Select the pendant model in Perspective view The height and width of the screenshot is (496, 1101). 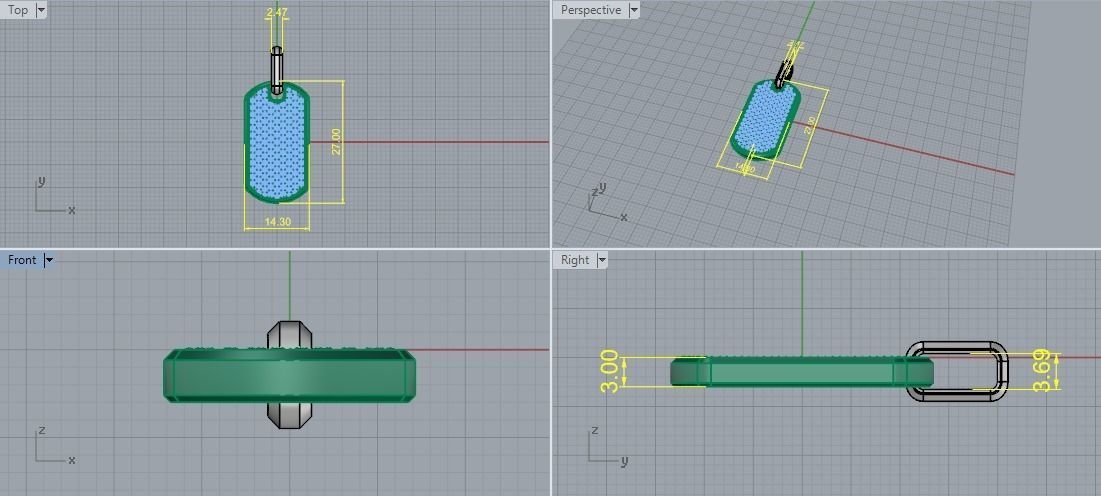tap(763, 118)
